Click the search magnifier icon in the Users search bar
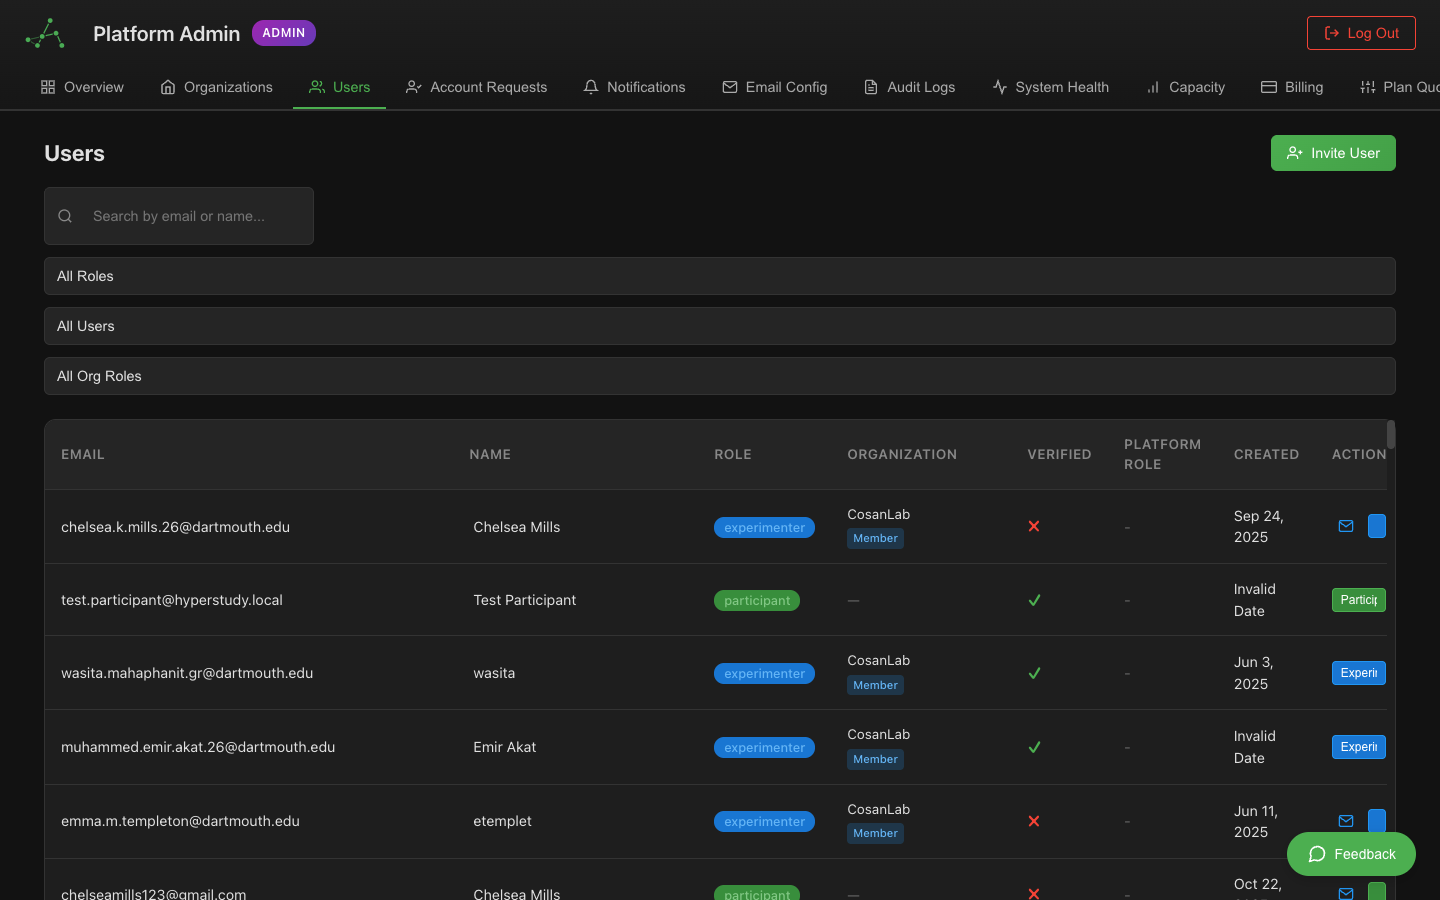The width and height of the screenshot is (1440, 900). (64, 216)
